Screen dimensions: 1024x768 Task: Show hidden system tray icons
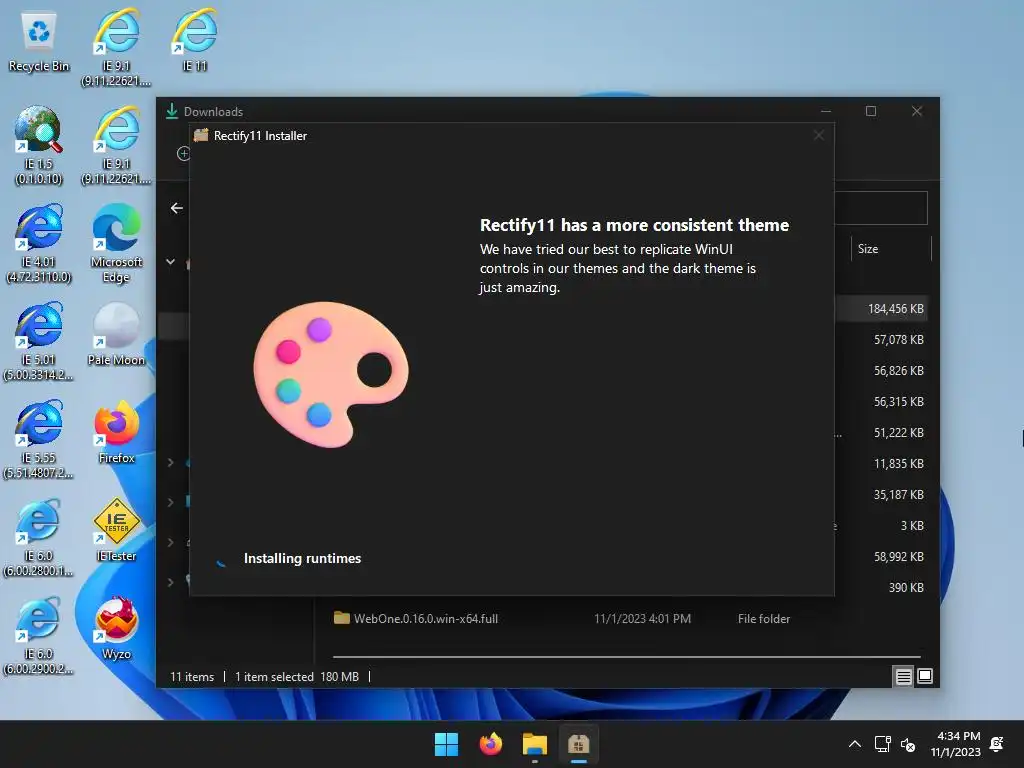[x=854, y=744]
